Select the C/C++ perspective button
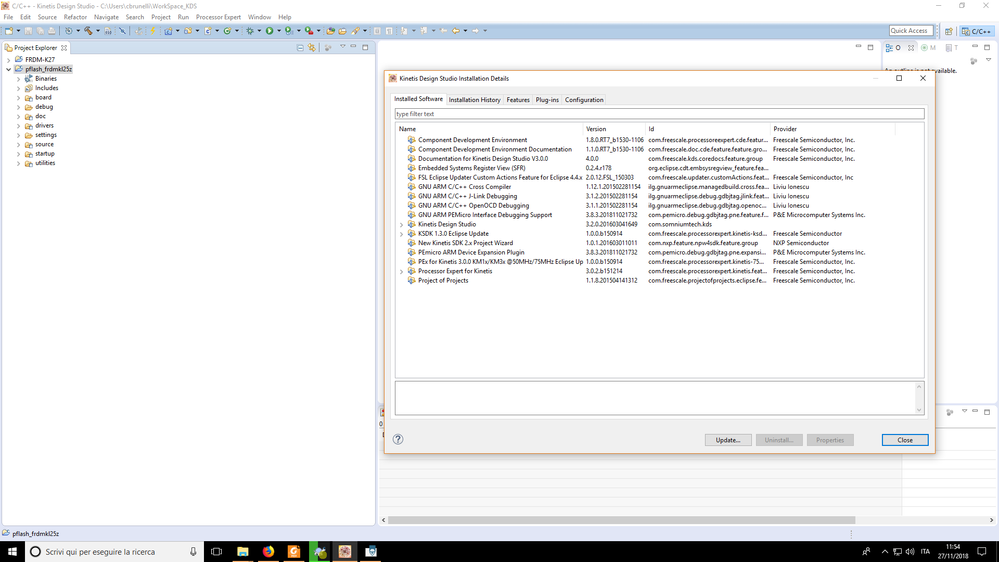This screenshot has width=999, height=562. pos(976,31)
